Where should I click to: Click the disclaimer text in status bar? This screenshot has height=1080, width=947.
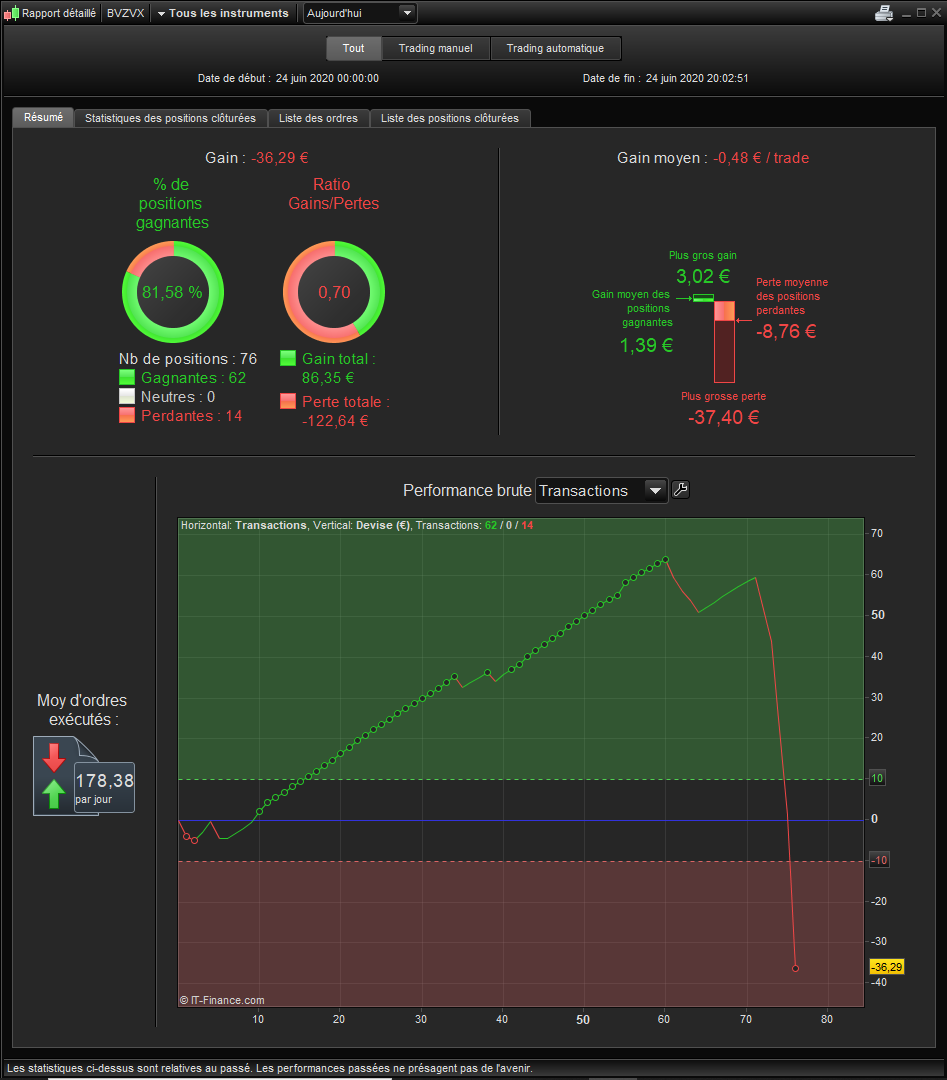coord(269,1068)
